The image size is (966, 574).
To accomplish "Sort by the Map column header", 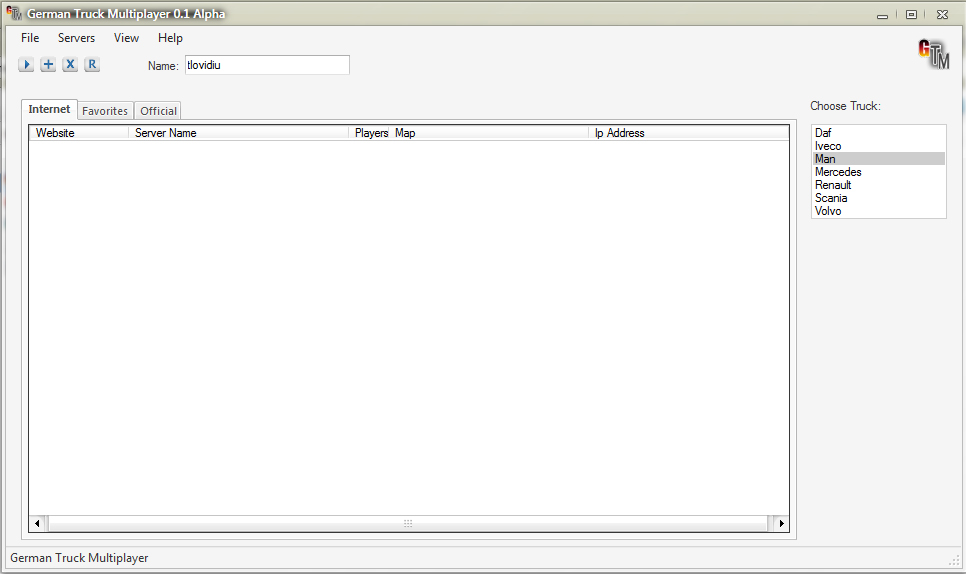I will (489, 132).
